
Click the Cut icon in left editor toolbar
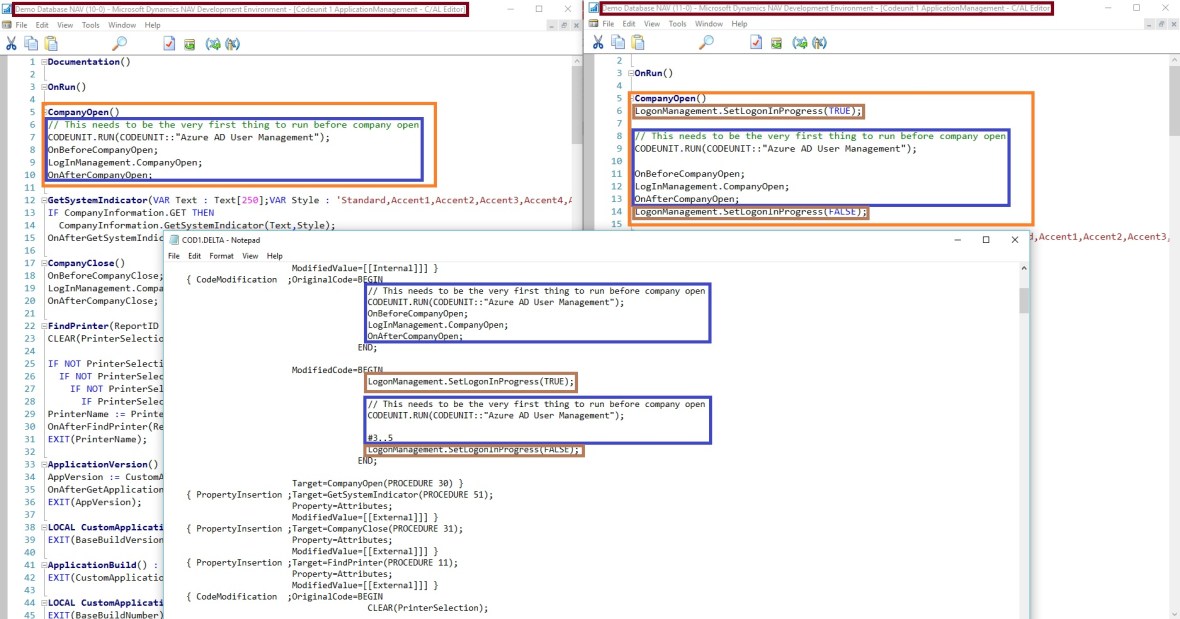click(11, 43)
